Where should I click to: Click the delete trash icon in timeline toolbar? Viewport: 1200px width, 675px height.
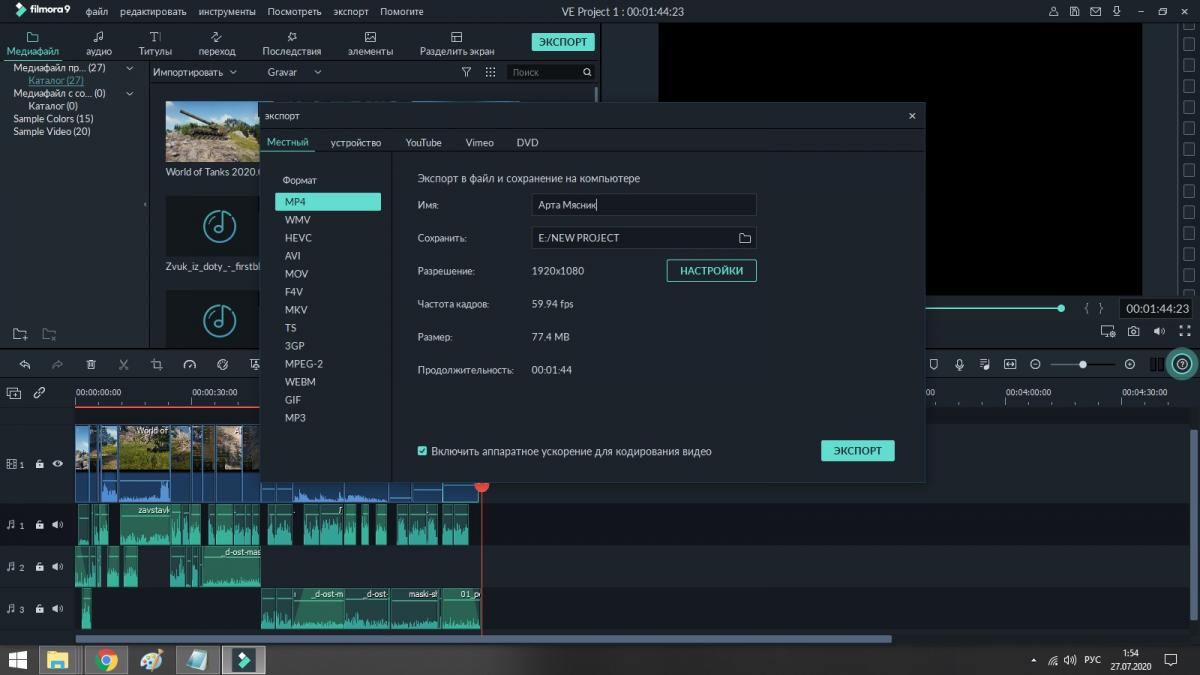[91, 365]
